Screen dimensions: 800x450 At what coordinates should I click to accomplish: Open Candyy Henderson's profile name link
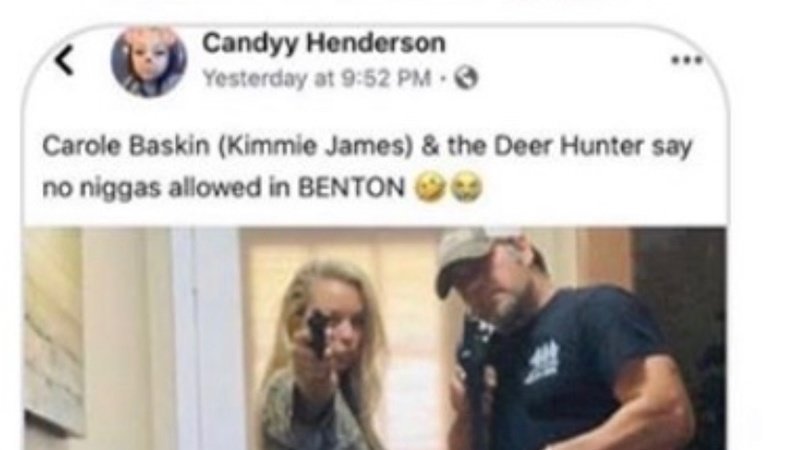tap(323, 42)
